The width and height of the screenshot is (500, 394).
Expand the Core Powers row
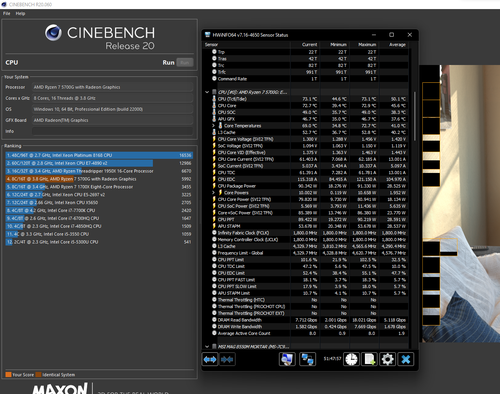click(214, 192)
